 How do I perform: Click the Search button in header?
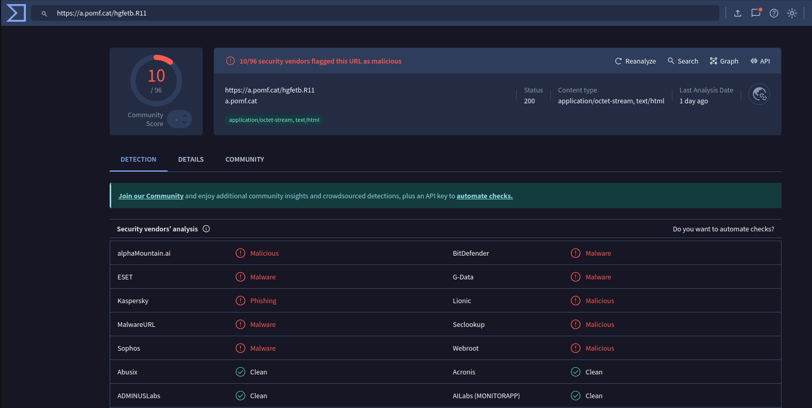pos(683,61)
